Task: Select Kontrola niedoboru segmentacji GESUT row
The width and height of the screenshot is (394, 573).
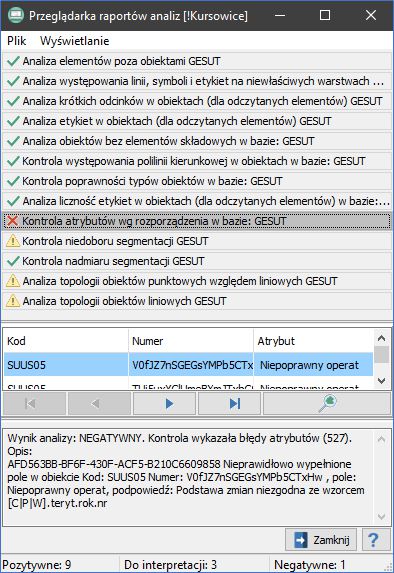Action: click(x=197, y=241)
